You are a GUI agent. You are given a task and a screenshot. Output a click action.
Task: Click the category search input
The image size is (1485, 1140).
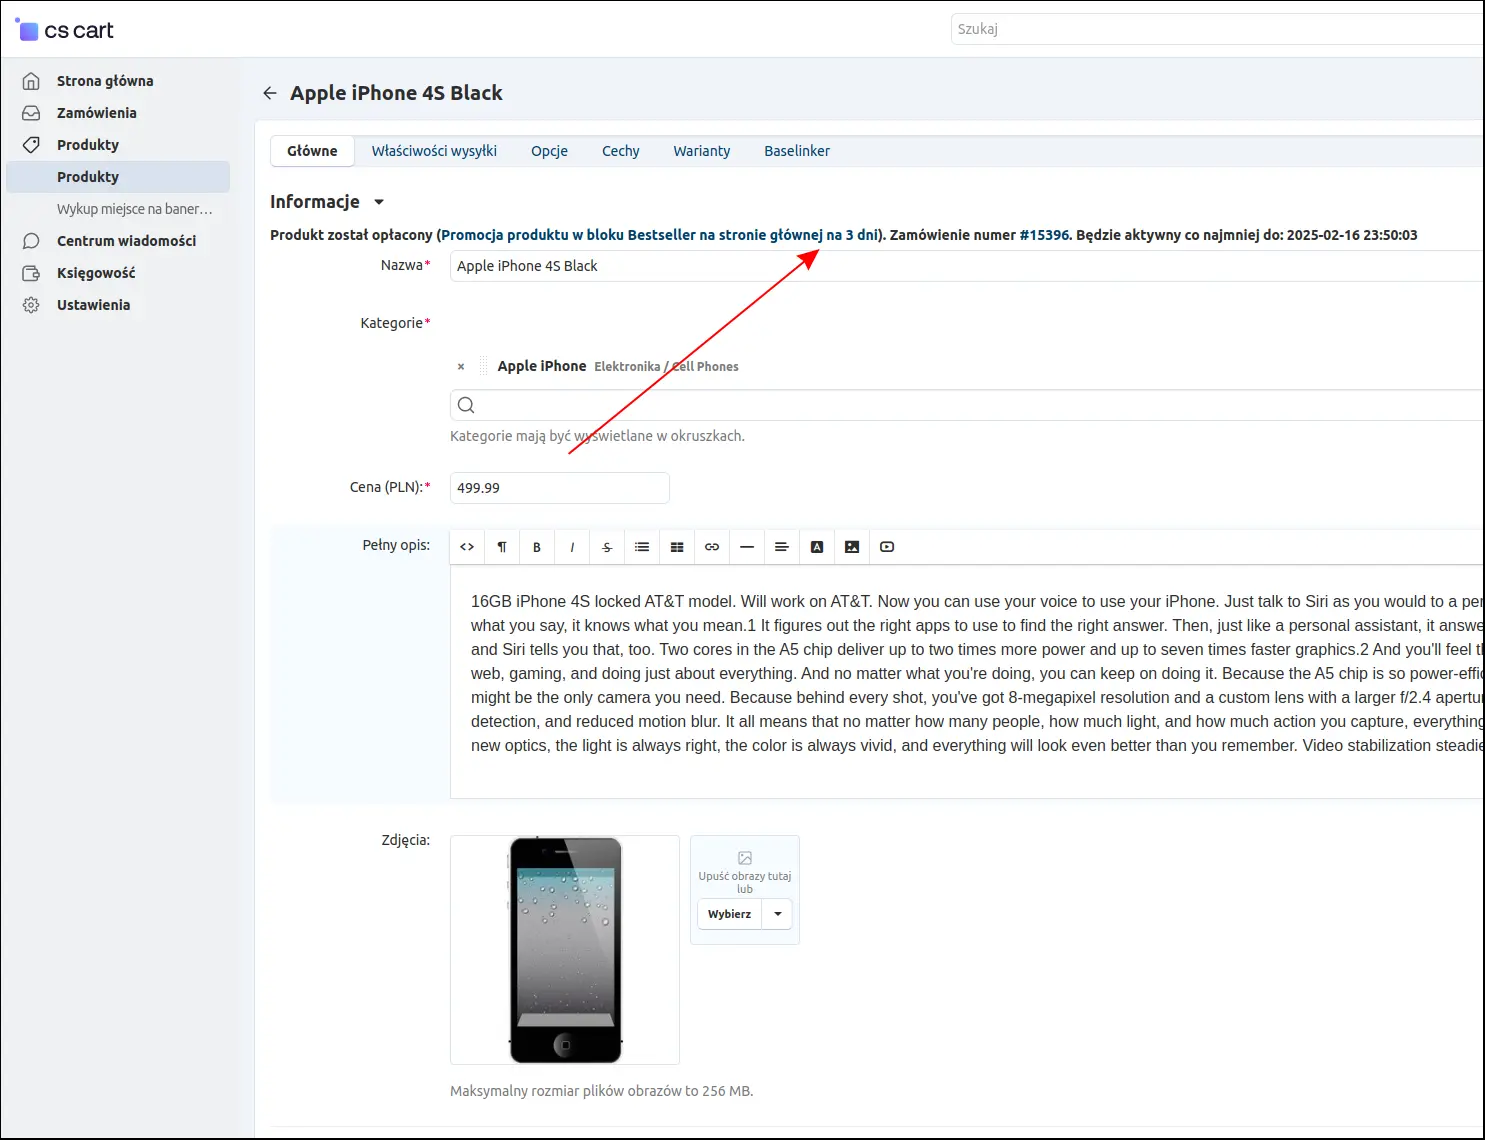[967, 405]
